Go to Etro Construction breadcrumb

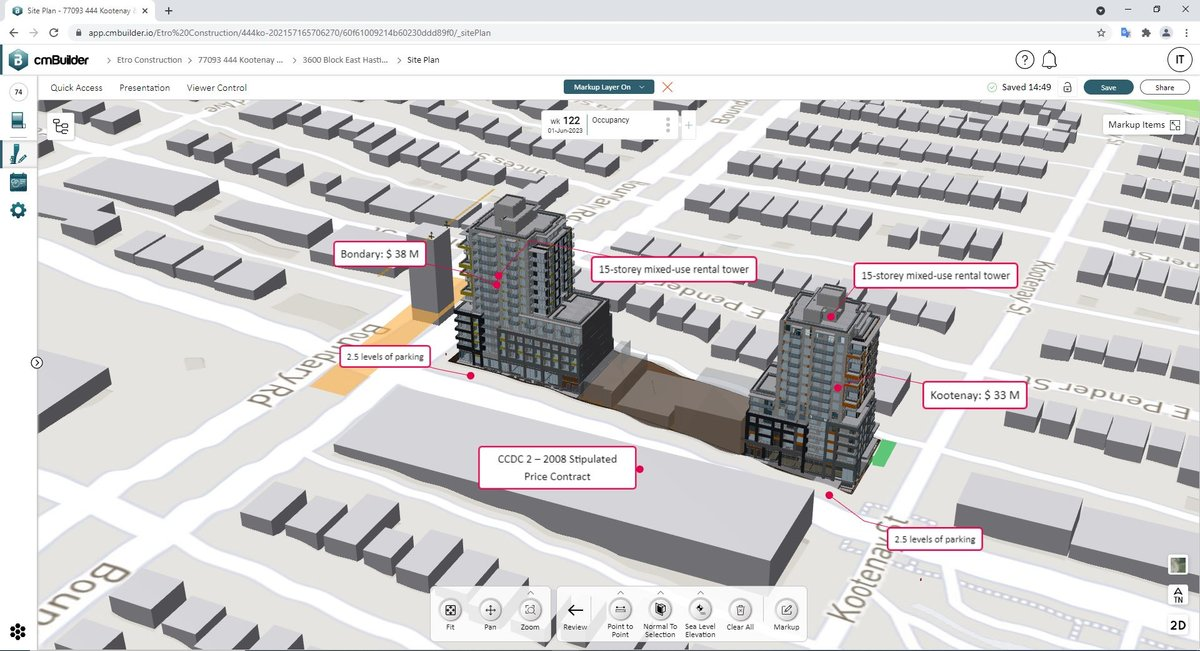[150, 60]
